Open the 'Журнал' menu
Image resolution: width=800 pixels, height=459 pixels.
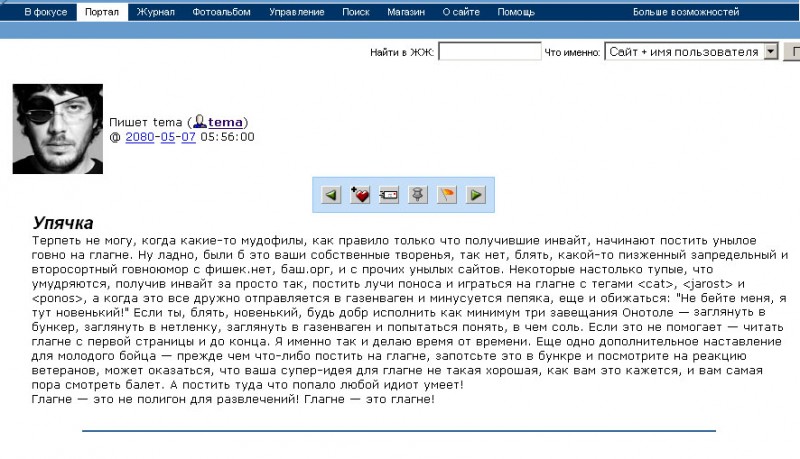155,13
